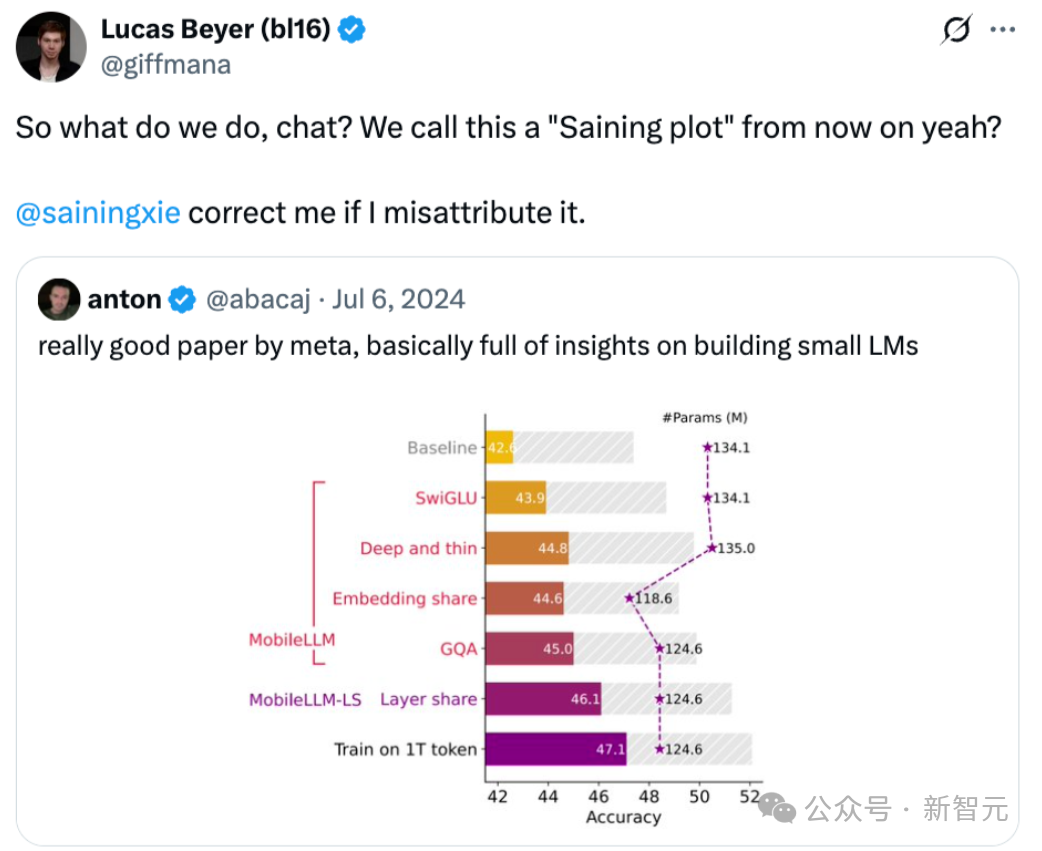Viewport: 1042px width, 851px height.
Task: Click the MobileLLM-LS label in chart
Action: tap(305, 700)
